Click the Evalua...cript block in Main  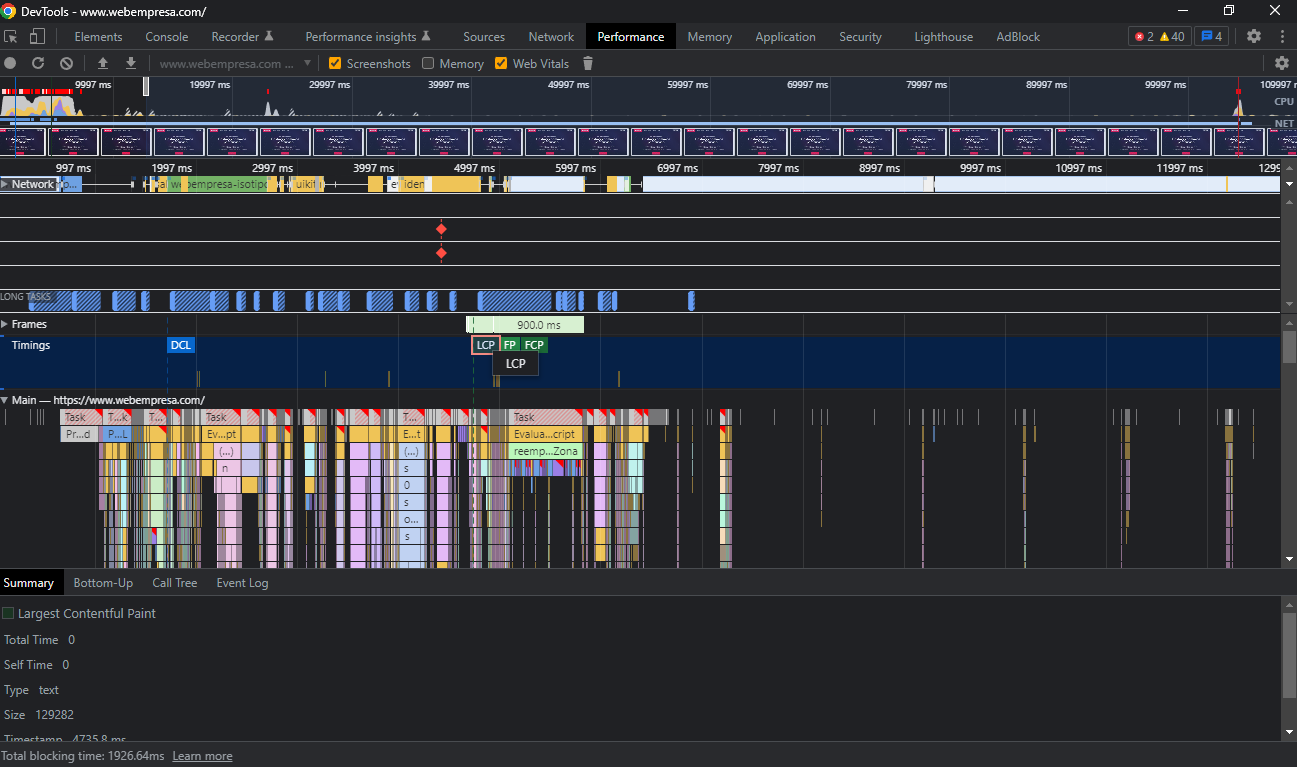tap(544, 434)
